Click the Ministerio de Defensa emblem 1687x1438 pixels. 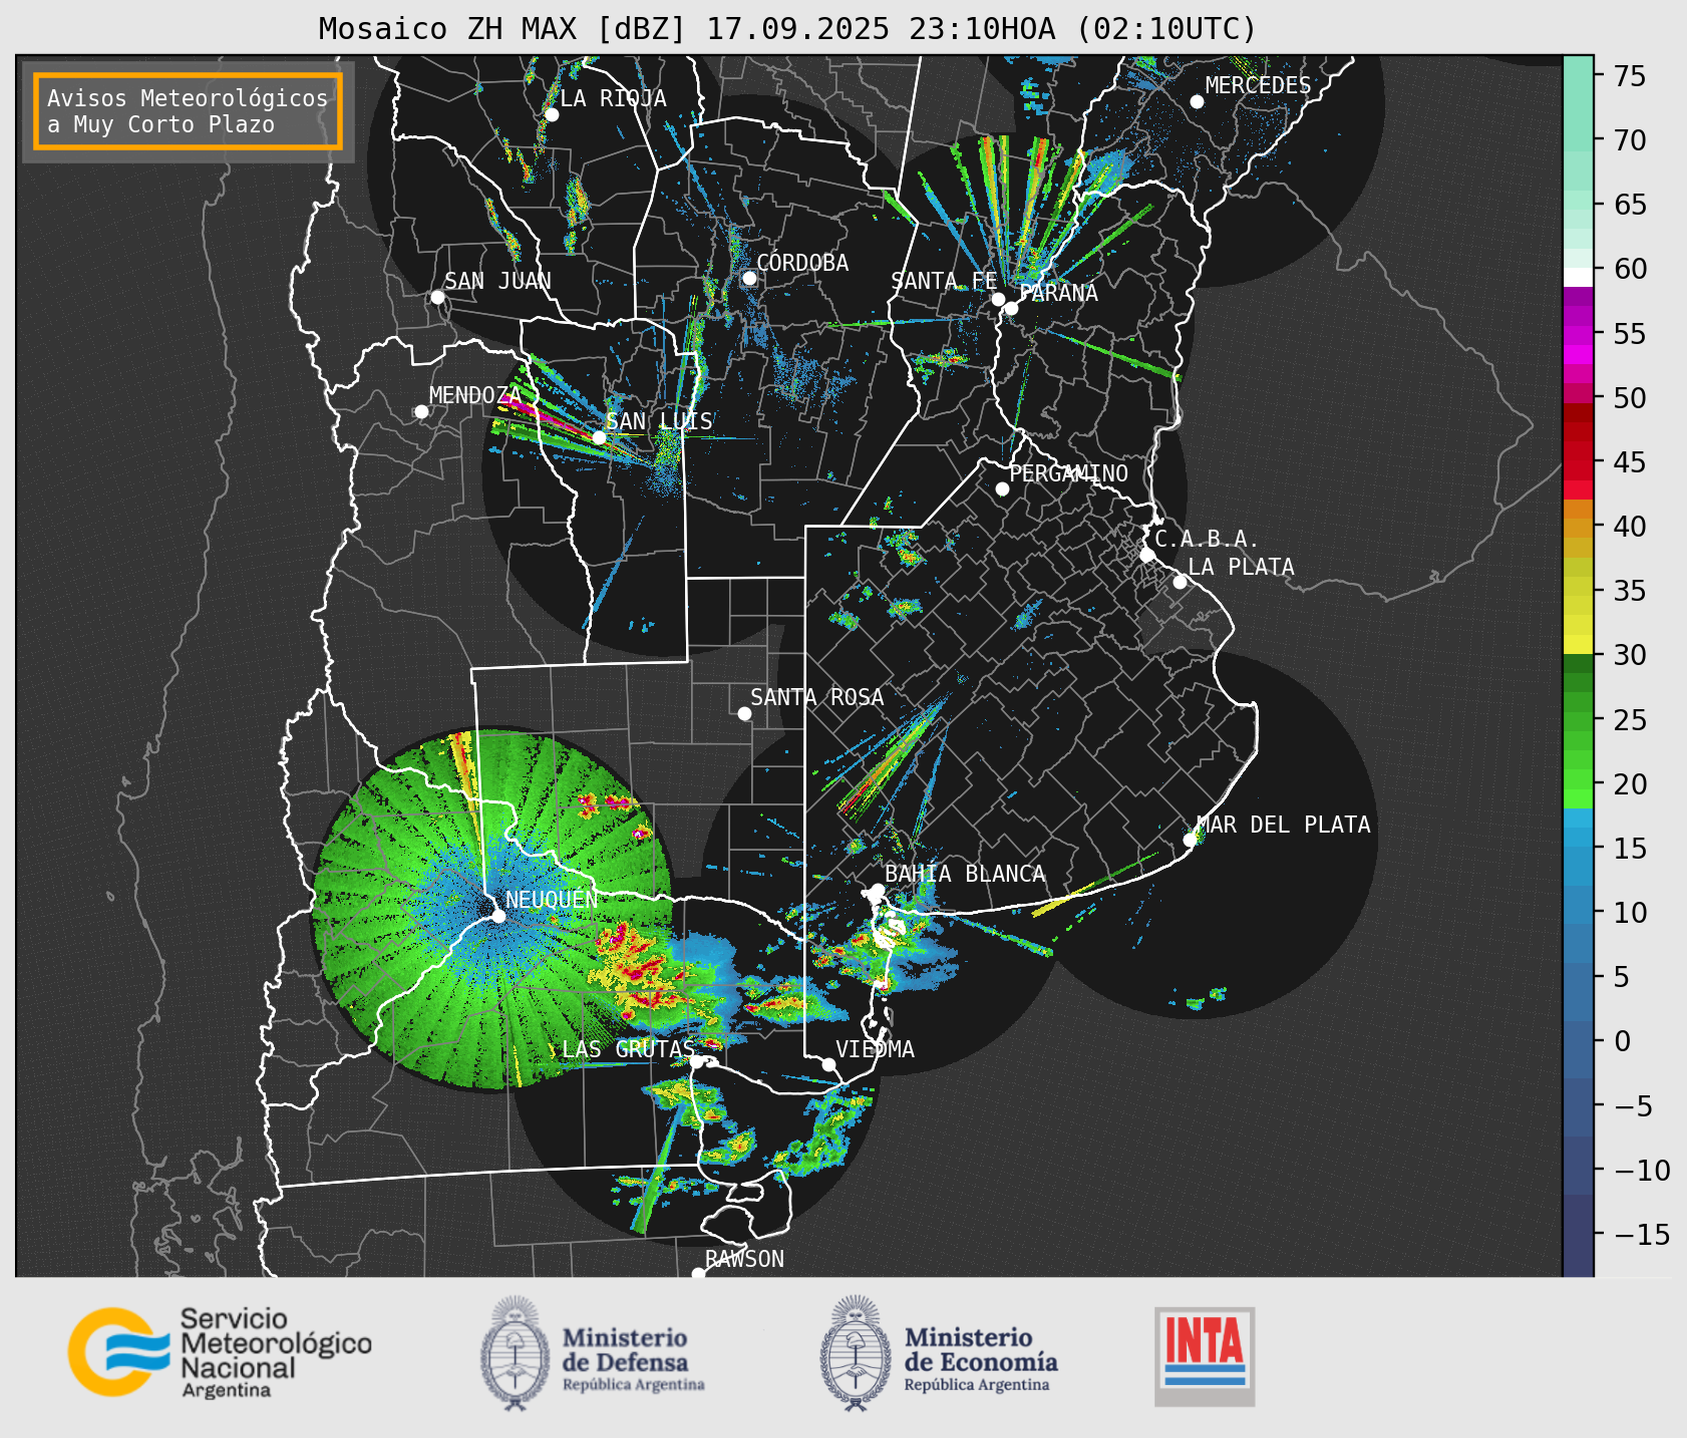click(515, 1353)
